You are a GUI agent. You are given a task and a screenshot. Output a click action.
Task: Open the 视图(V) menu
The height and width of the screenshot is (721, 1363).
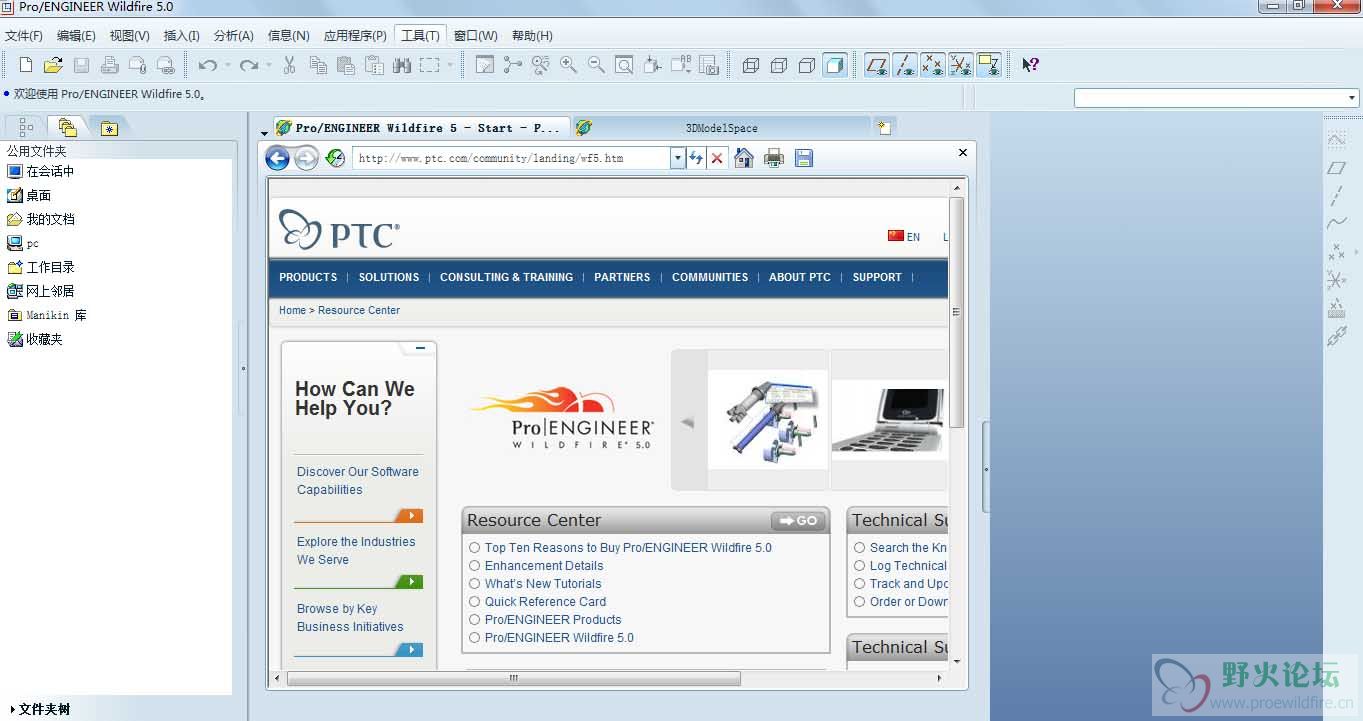pyautogui.click(x=130, y=36)
